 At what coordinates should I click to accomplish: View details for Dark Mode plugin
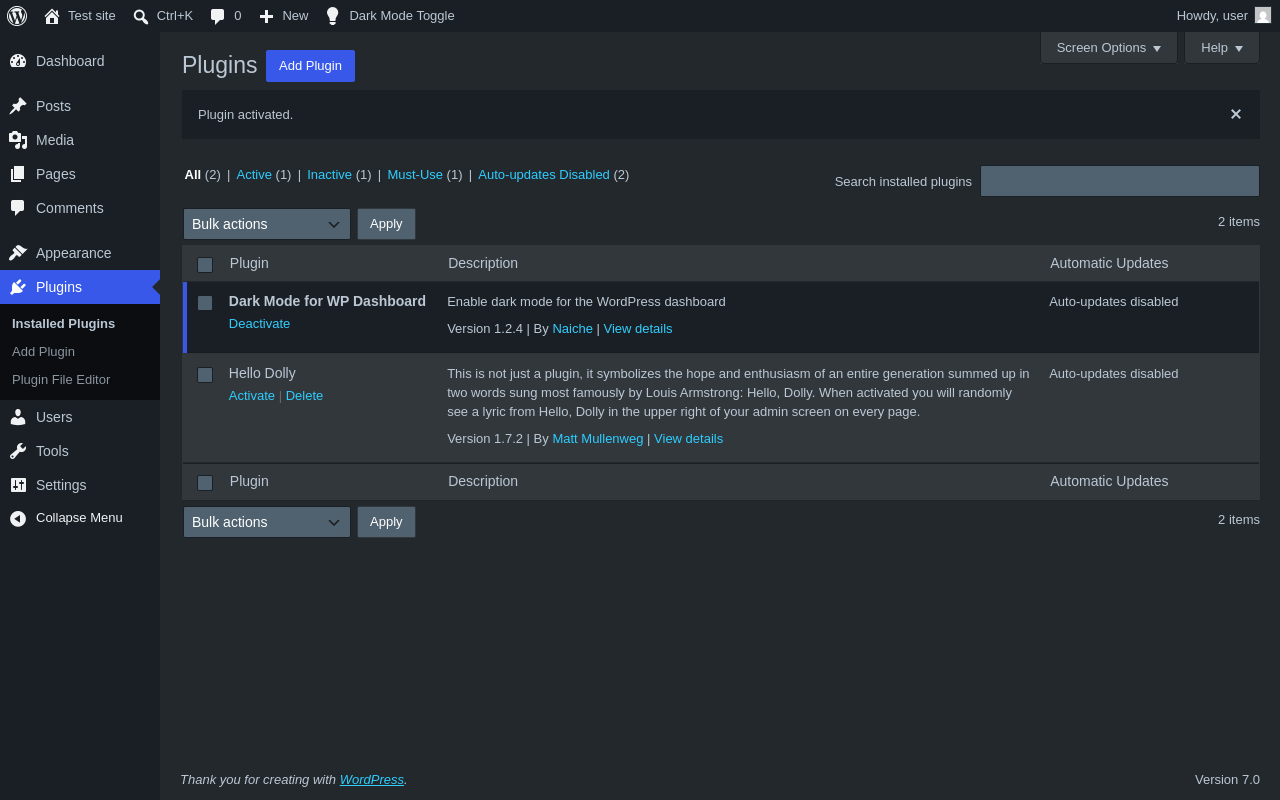(638, 329)
